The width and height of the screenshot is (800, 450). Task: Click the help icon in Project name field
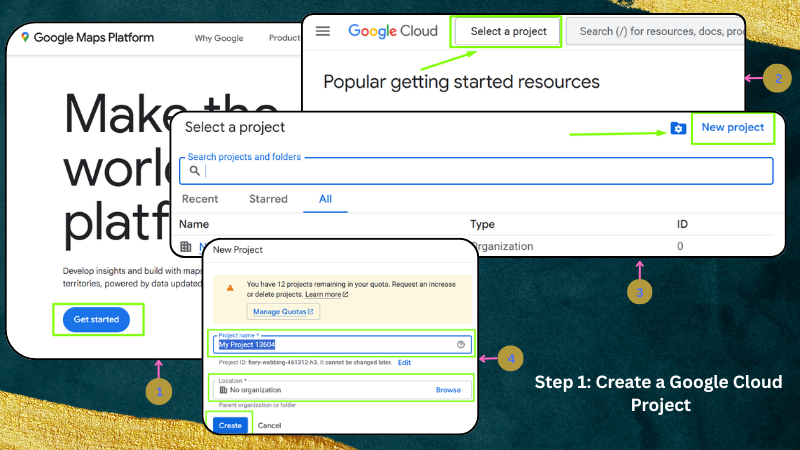coord(461,344)
